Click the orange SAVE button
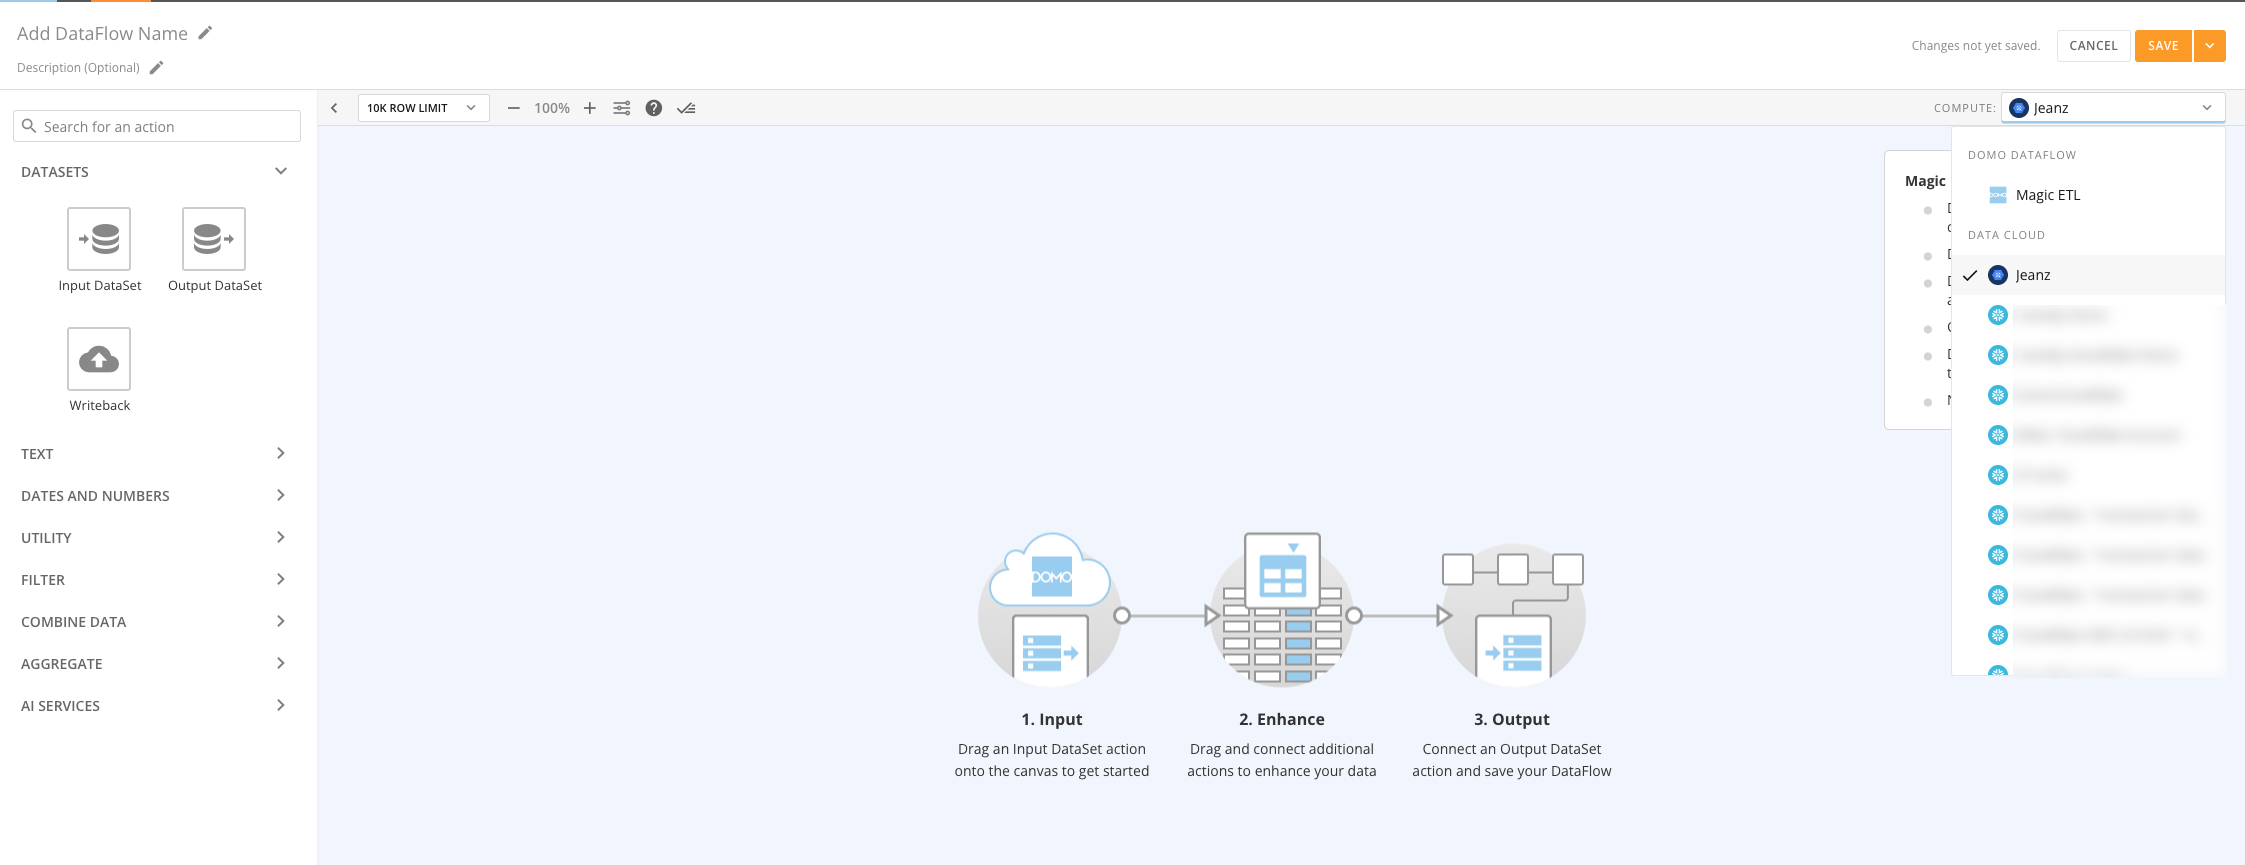This screenshot has width=2245, height=865. click(x=2163, y=46)
